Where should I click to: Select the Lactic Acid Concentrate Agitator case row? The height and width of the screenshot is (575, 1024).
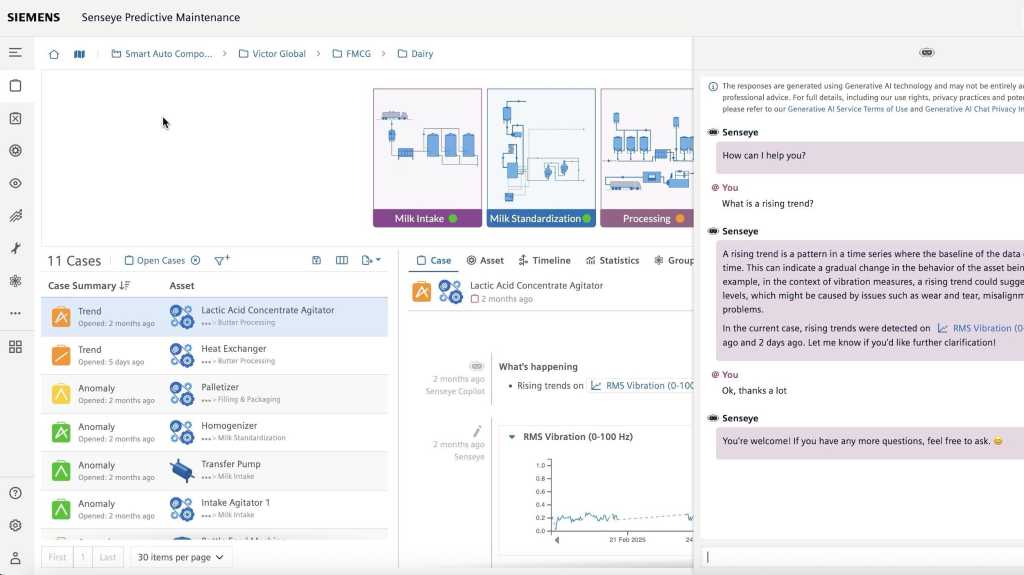click(214, 317)
